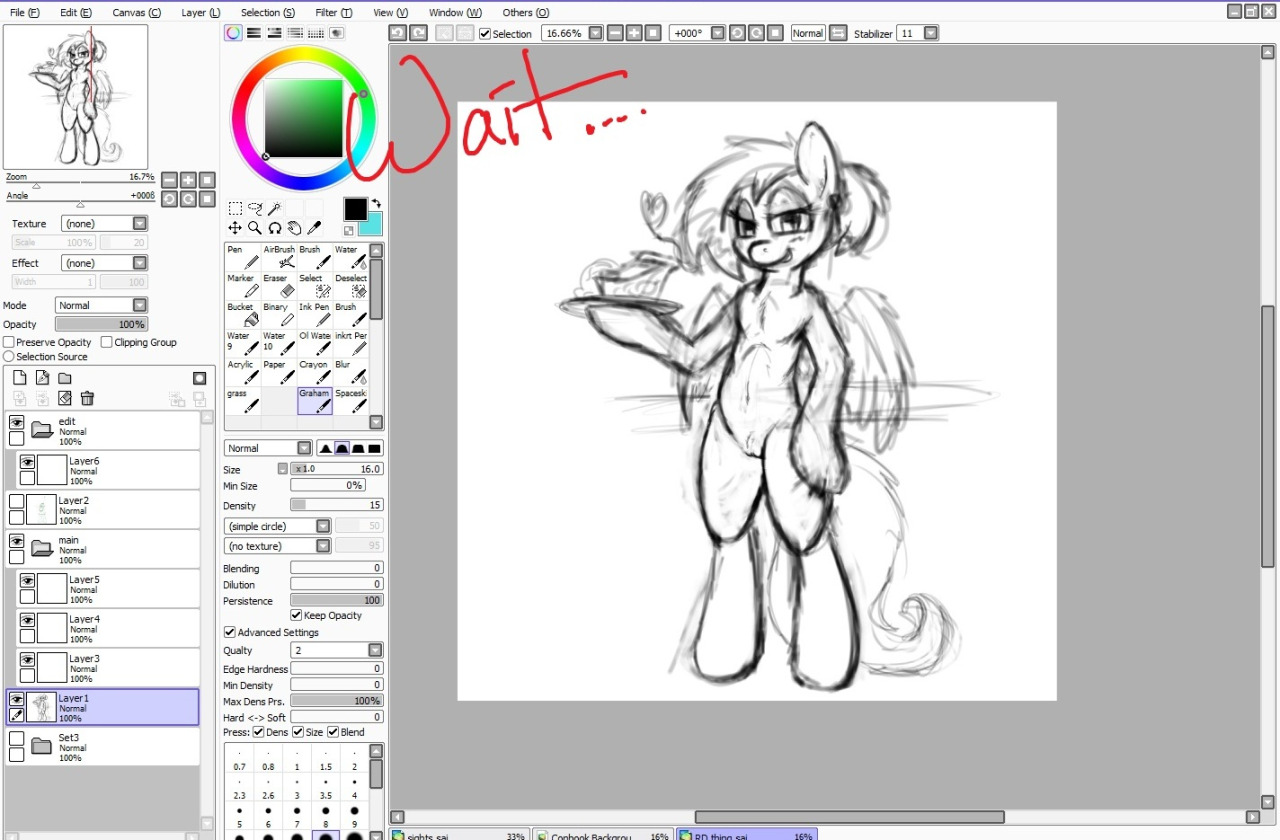The width and height of the screenshot is (1280, 840).
Task: Enable Clipping Group checkbox
Action: click(107, 342)
